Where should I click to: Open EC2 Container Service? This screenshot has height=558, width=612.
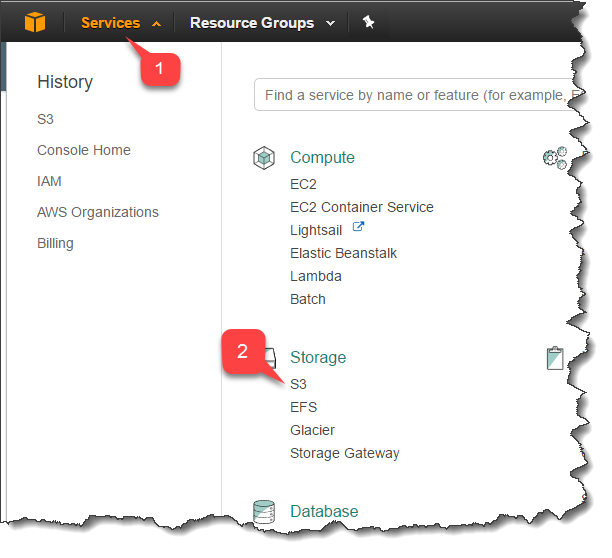(361, 207)
